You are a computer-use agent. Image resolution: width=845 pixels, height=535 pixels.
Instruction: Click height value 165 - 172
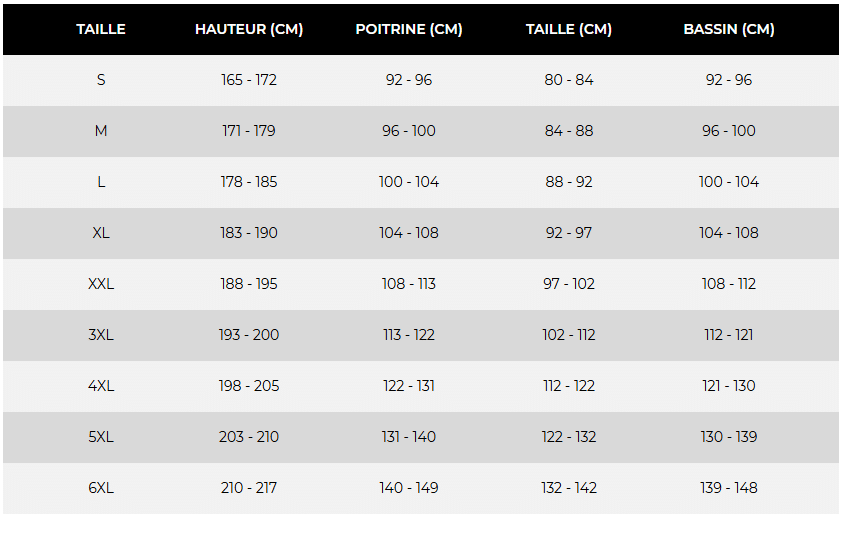(x=249, y=80)
